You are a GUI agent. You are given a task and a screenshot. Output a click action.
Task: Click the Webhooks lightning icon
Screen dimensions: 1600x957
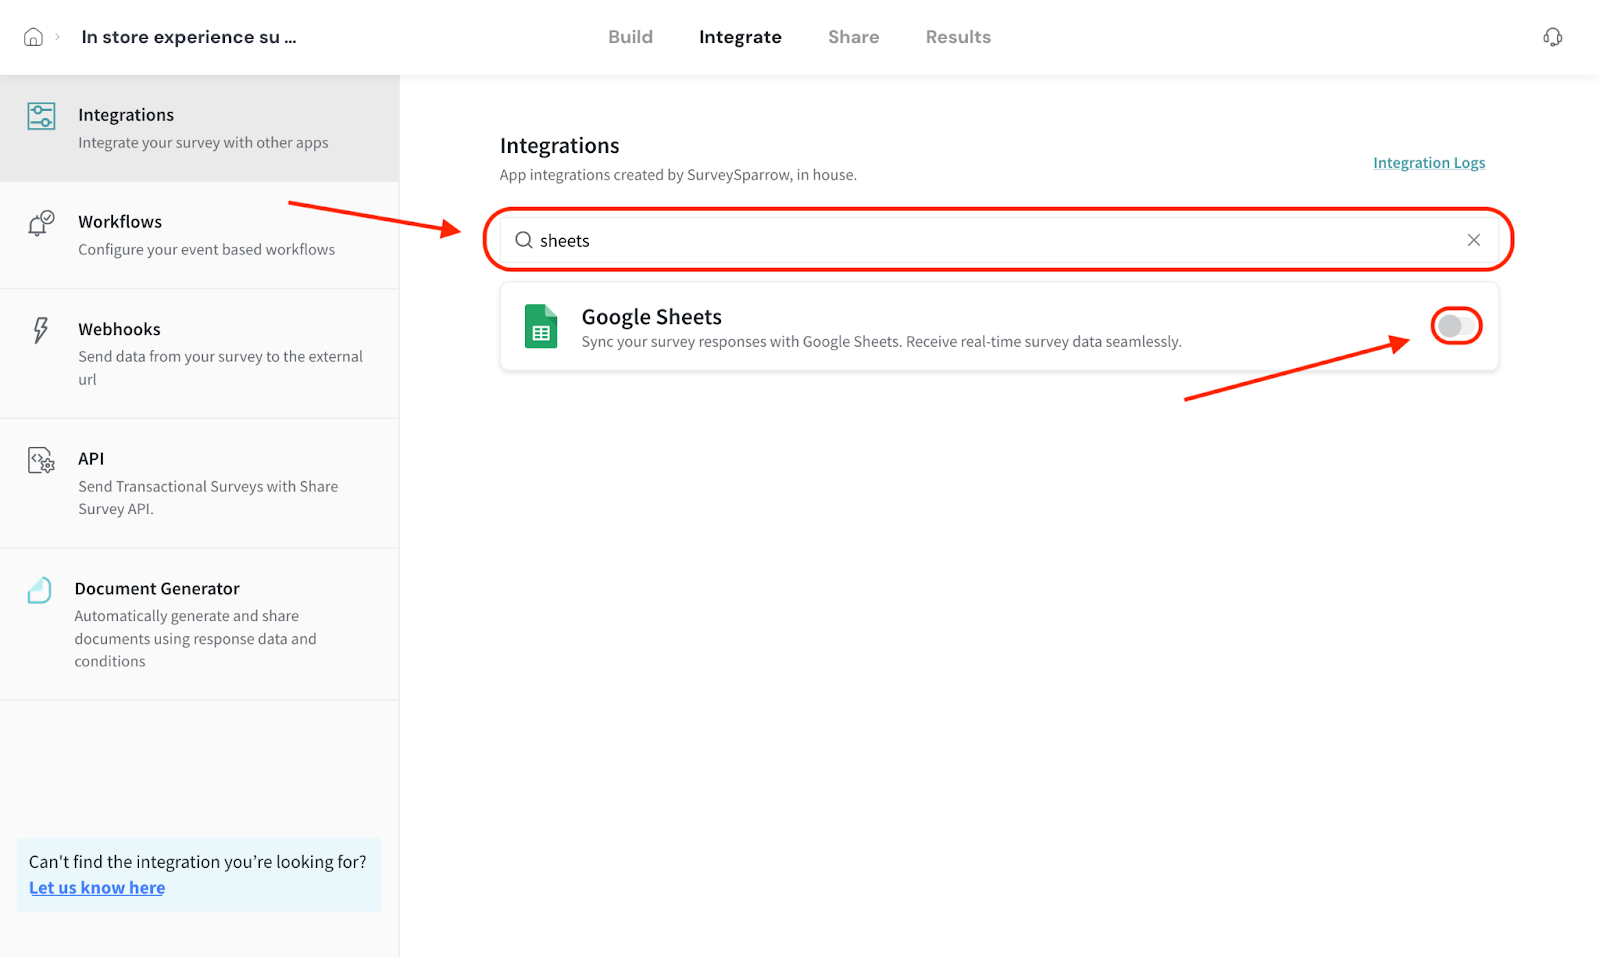click(x=41, y=330)
